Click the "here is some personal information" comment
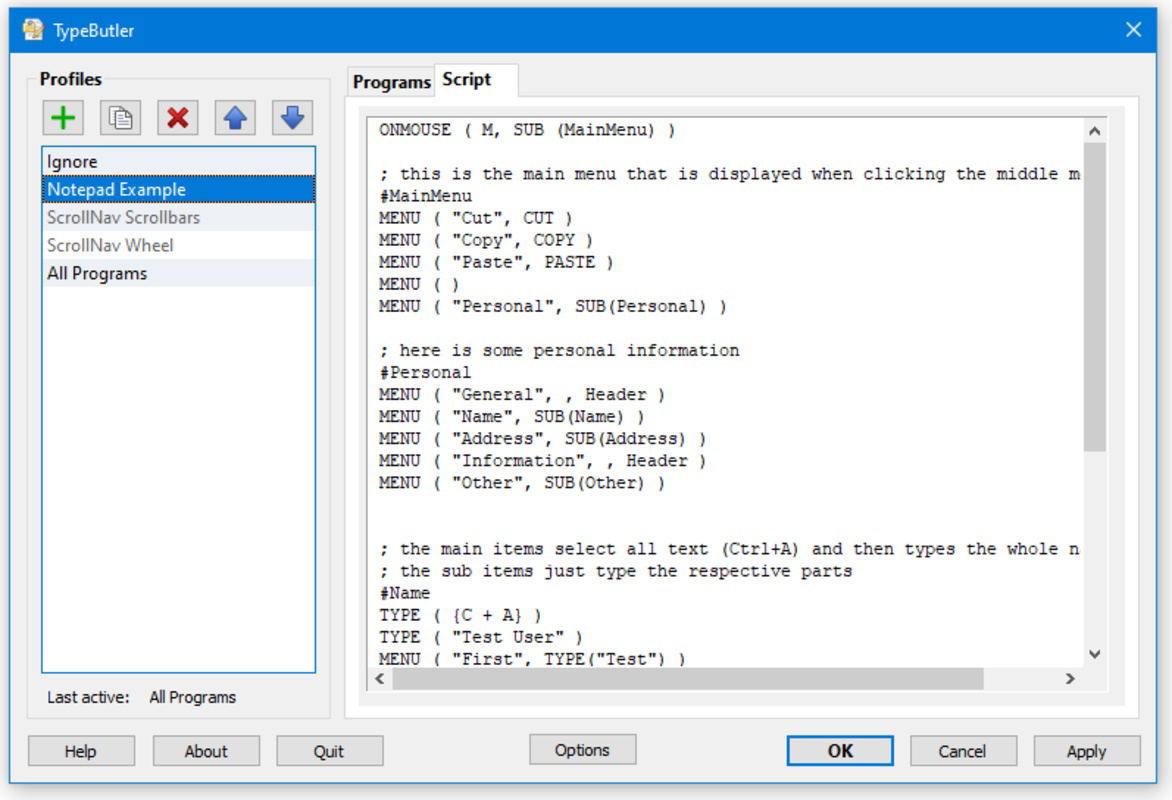1172x800 pixels. pos(559,351)
